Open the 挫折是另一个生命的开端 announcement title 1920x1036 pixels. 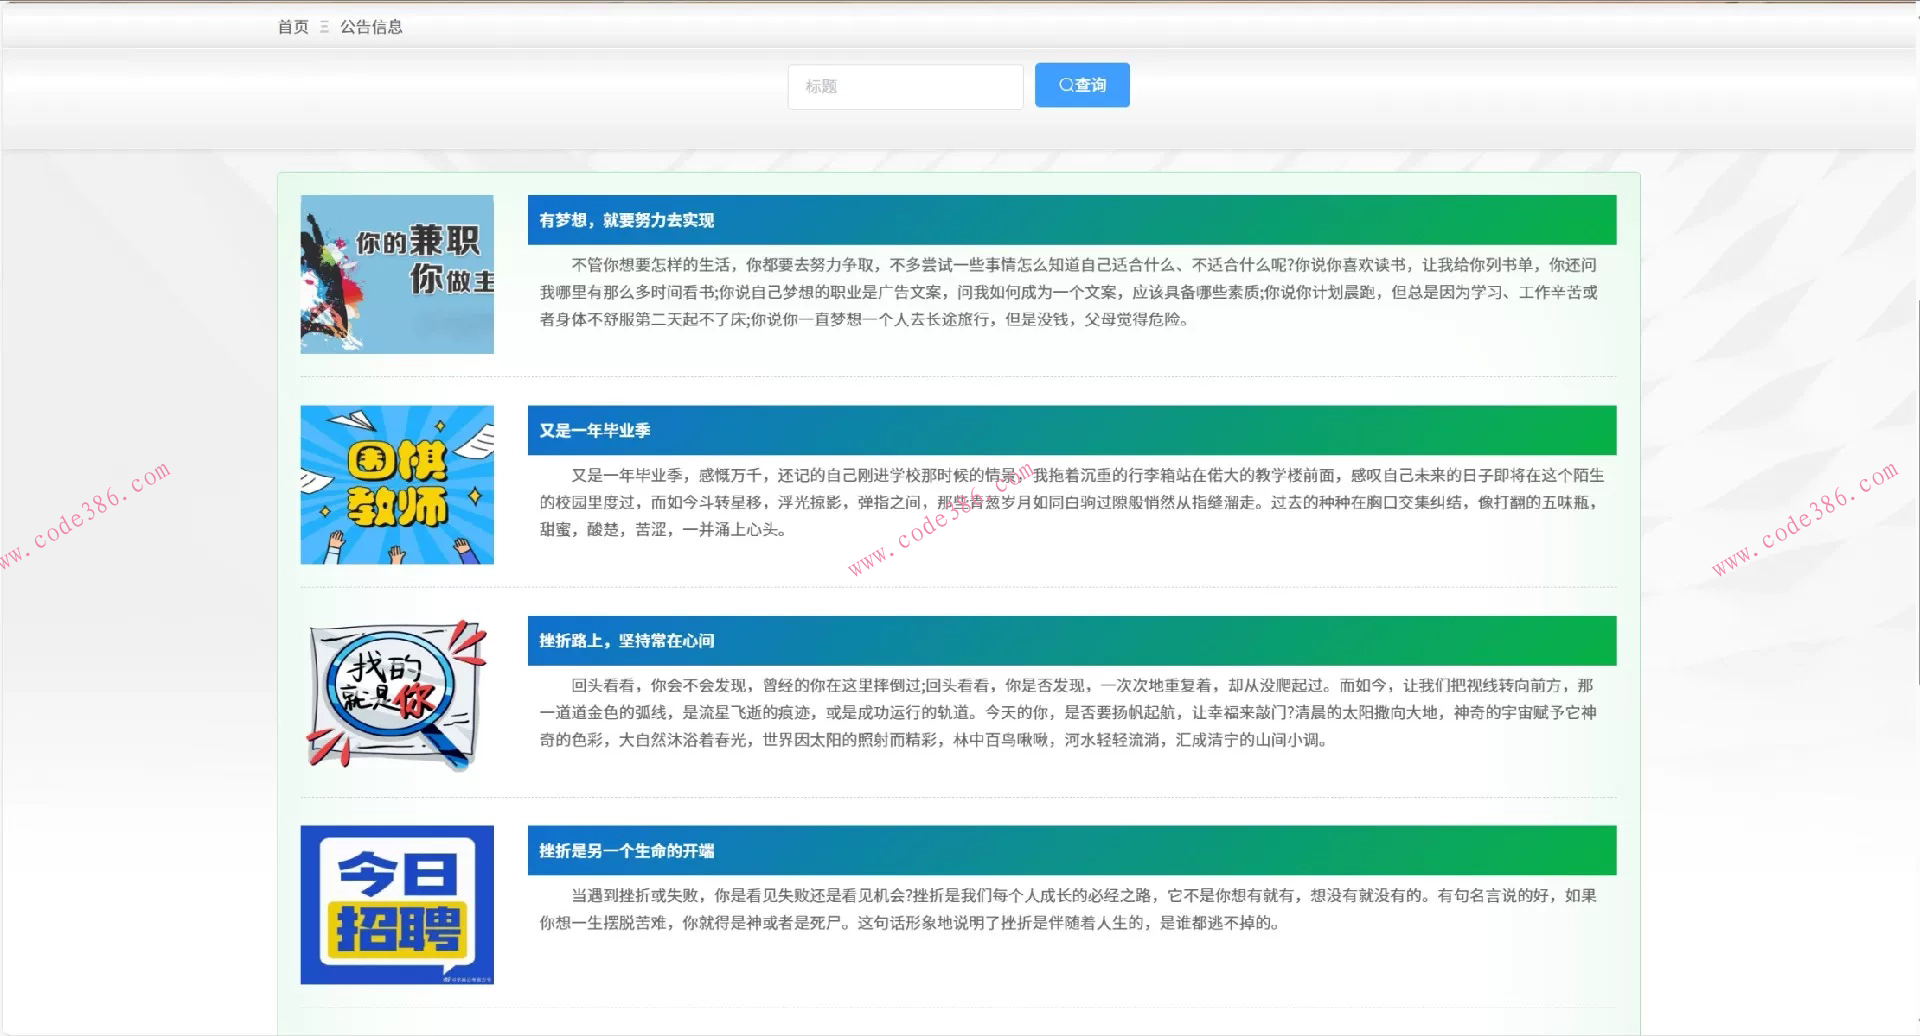627,850
